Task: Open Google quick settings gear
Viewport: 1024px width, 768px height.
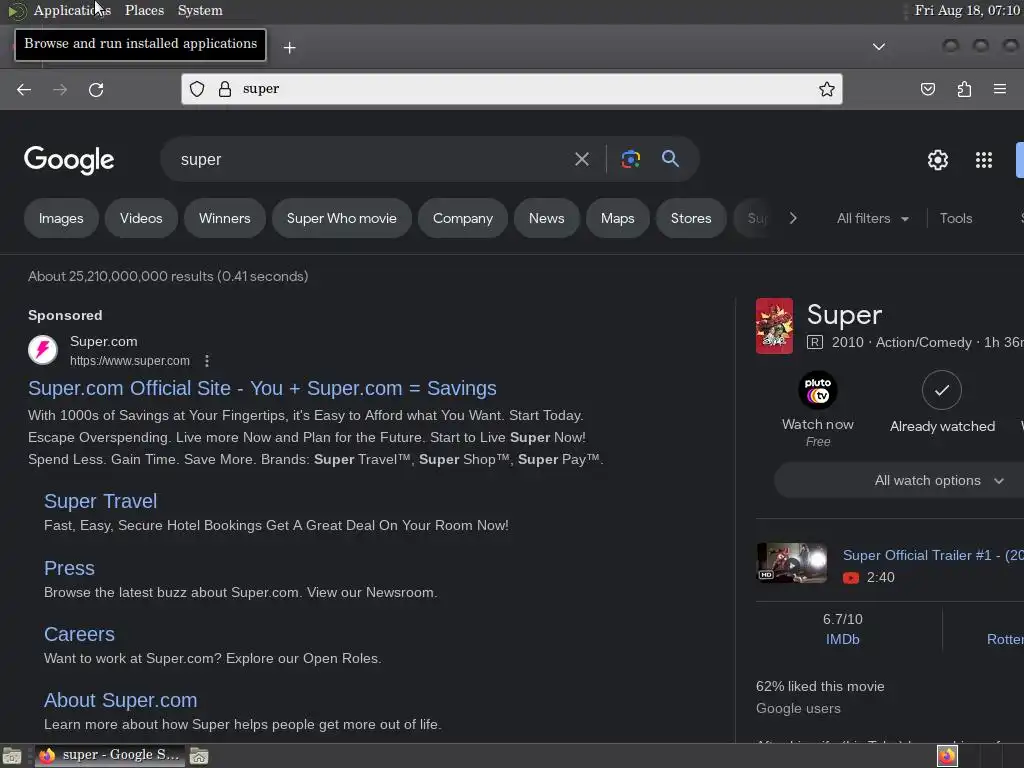Action: (x=938, y=160)
